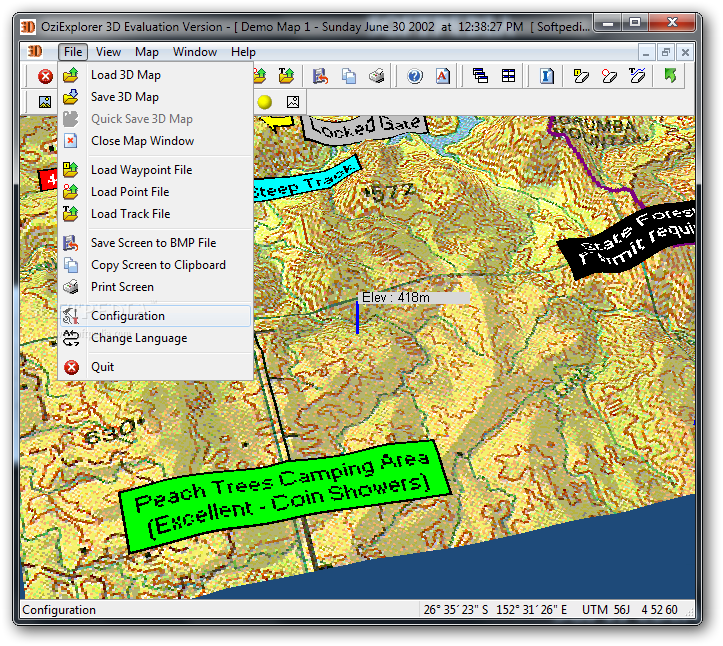The image size is (723, 646).
Task: Click the Change Language arrows icon in menu
Action: [x=71, y=338]
